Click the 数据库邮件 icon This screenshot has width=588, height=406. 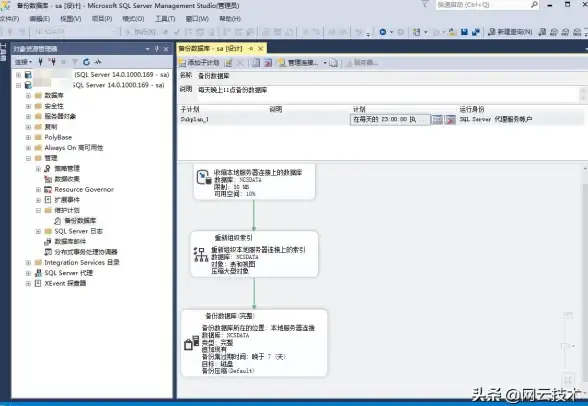[48, 241]
